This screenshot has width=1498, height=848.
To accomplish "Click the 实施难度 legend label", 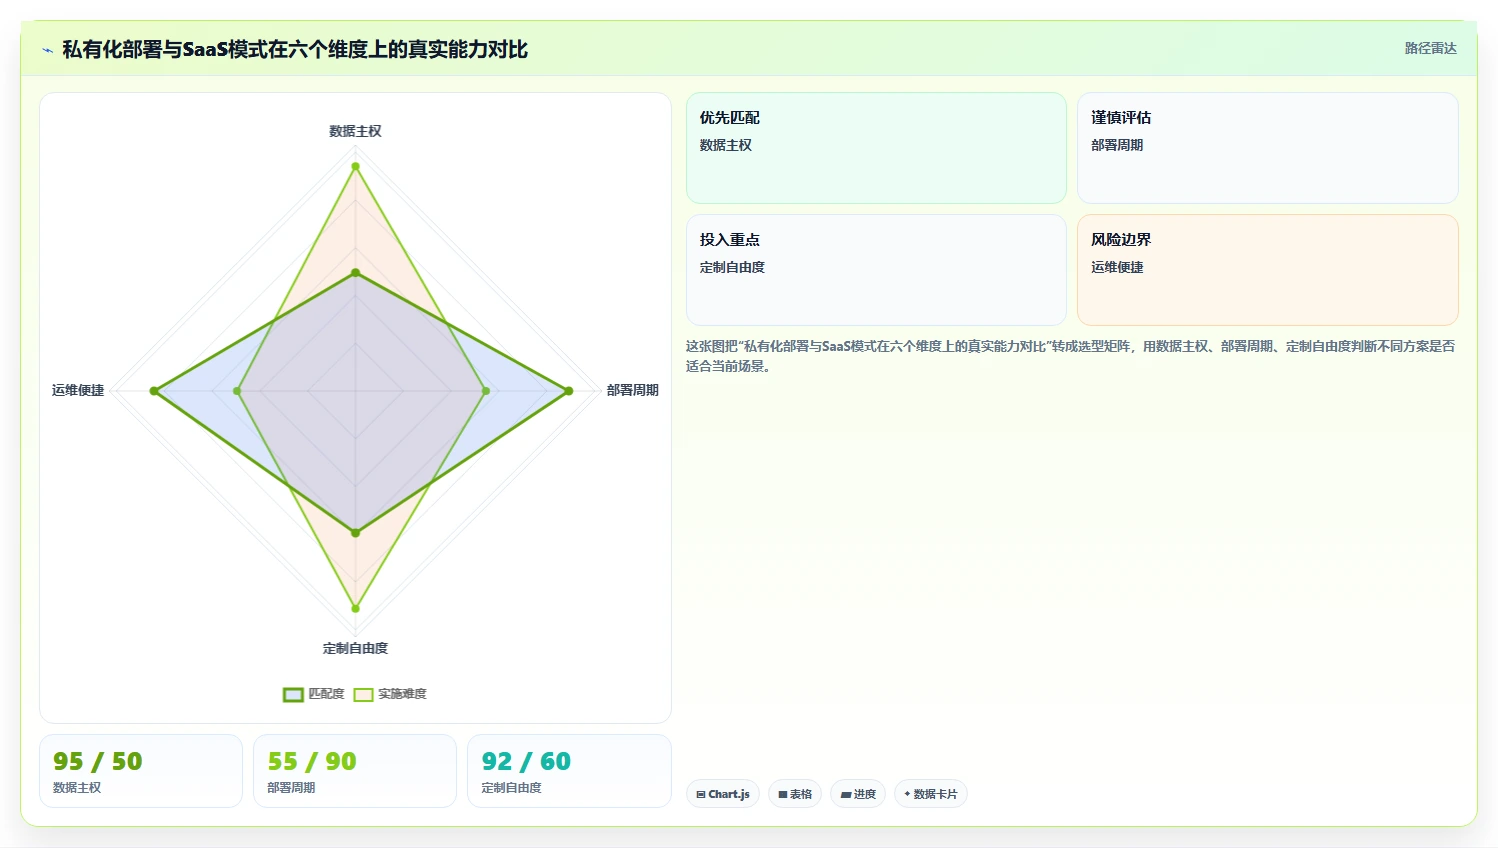I will tap(402, 694).
